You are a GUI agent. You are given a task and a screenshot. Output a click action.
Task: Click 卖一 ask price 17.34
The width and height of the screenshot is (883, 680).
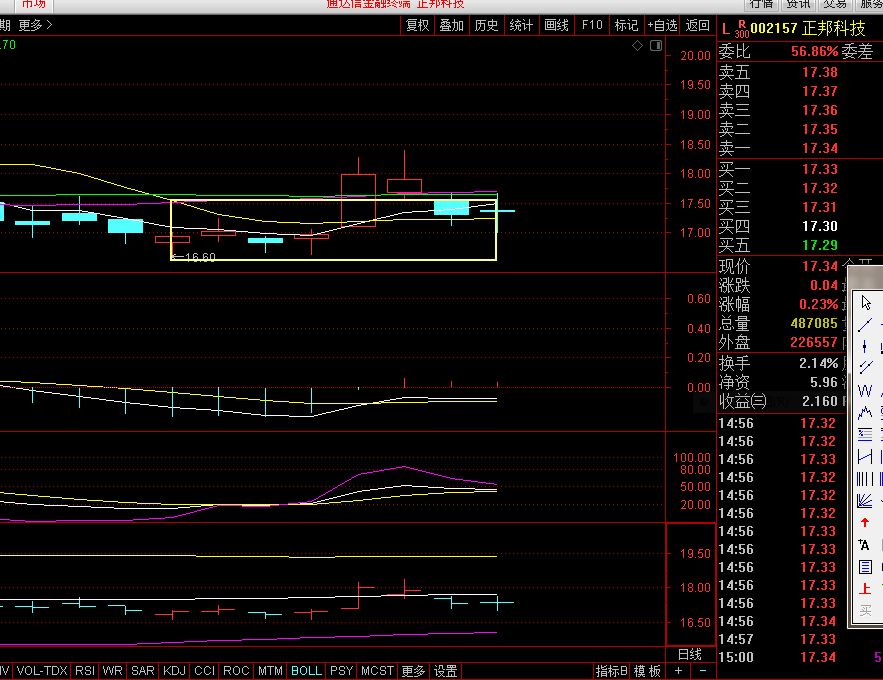(820, 148)
